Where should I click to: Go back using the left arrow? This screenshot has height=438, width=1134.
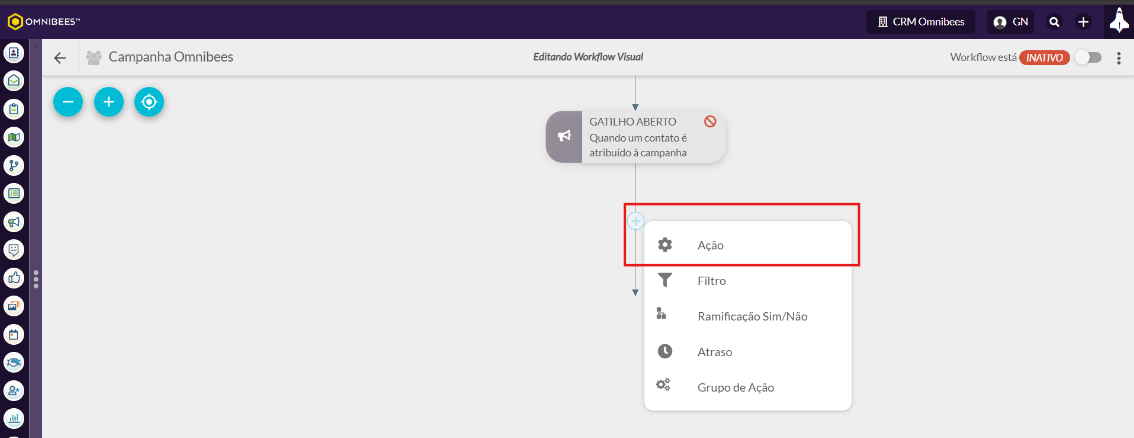click(x=60, y=58)
